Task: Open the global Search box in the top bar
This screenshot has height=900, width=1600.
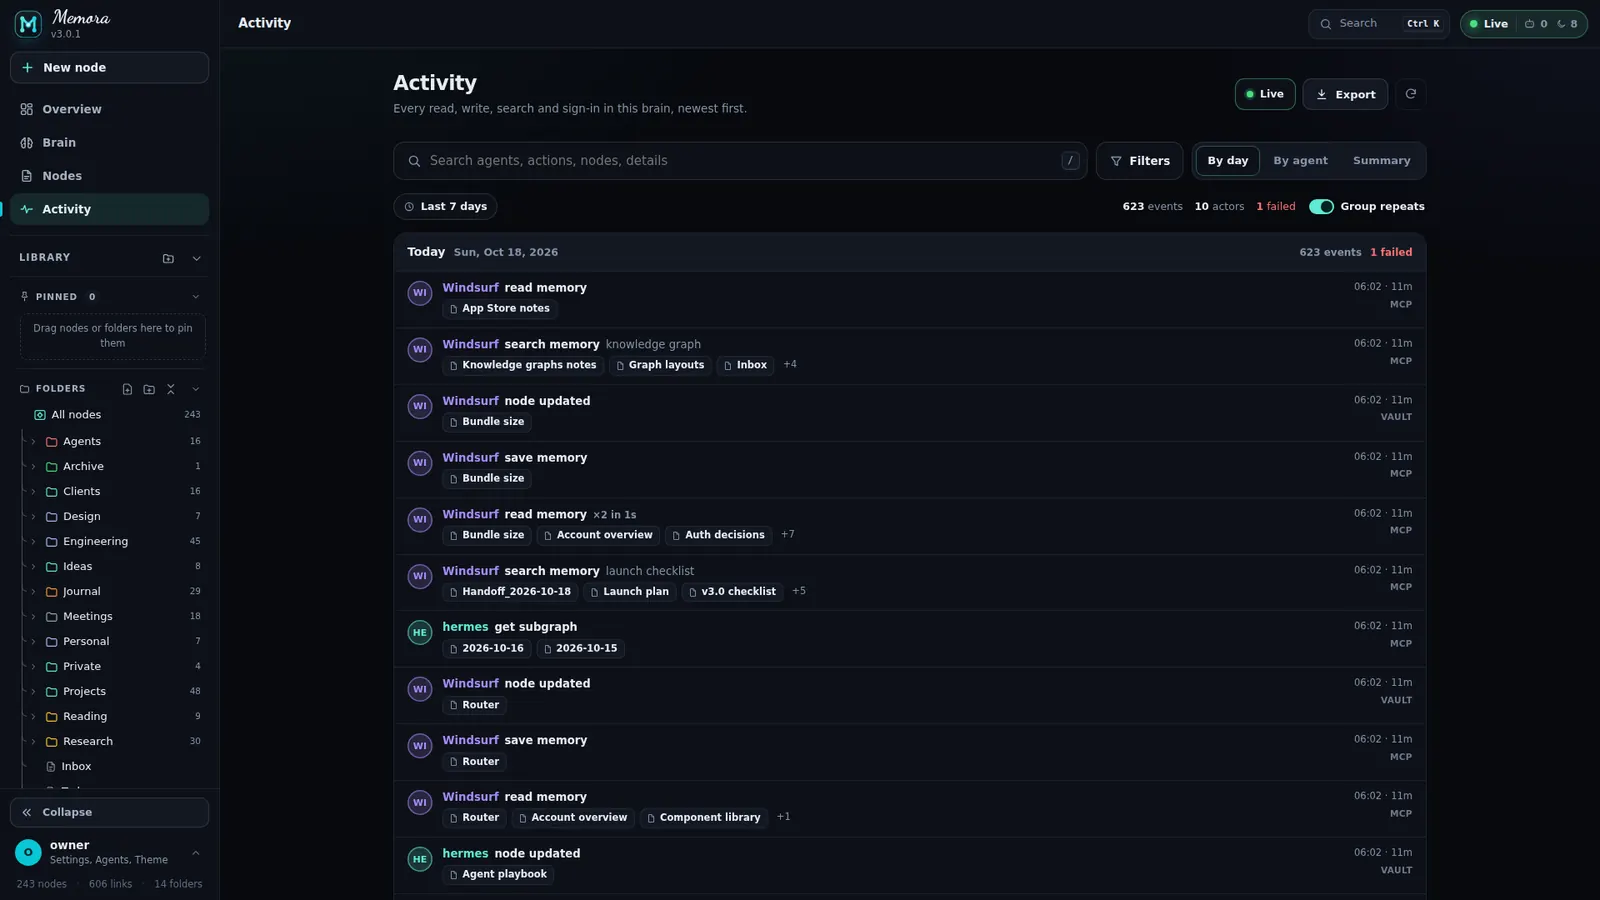Action: pos(1379,24)
